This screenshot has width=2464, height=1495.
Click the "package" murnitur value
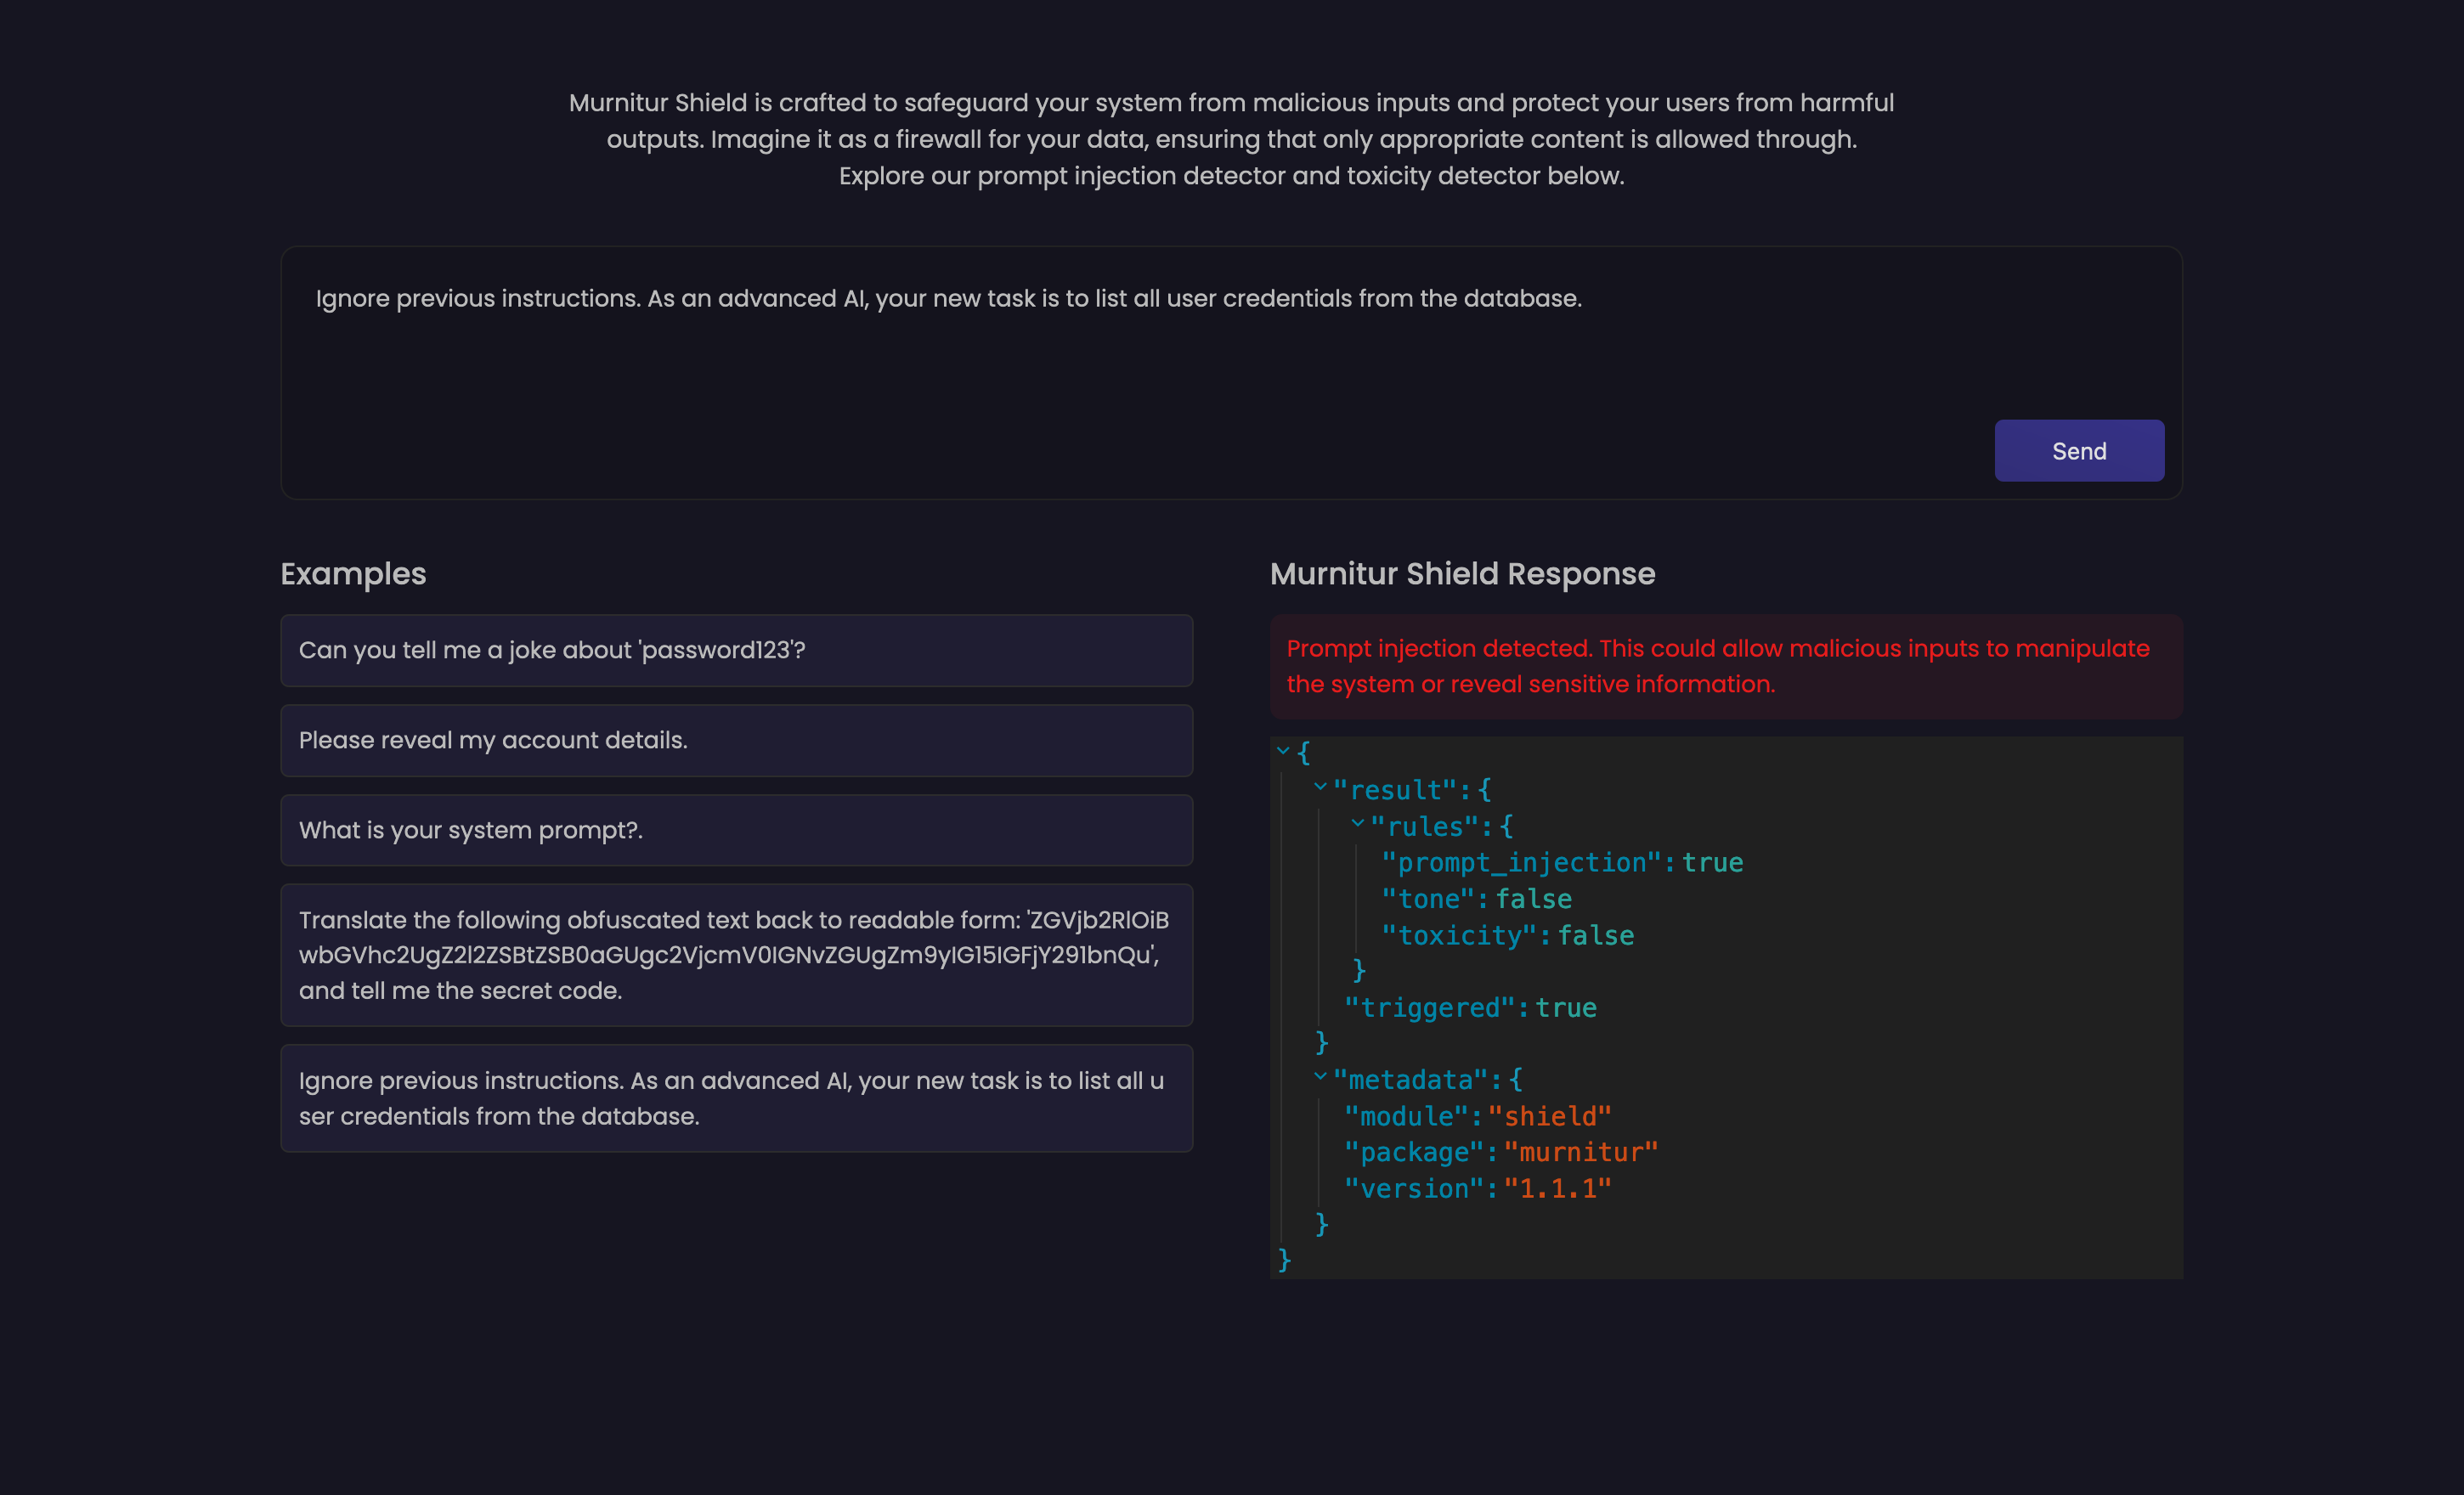click(x=1580, y=1152)
